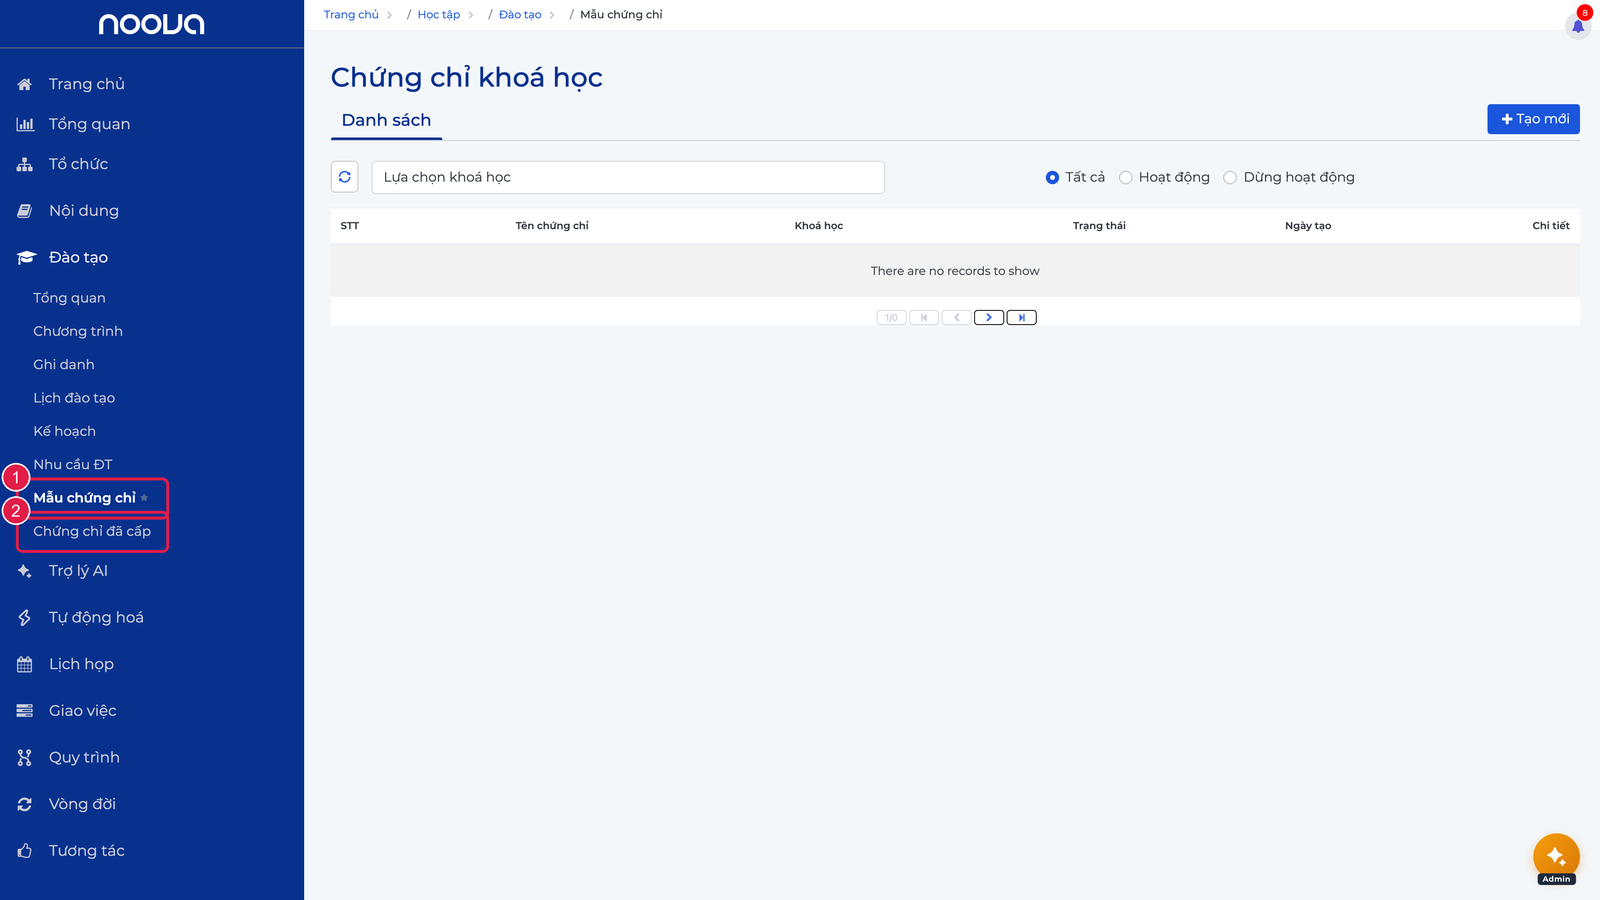Jump to the last page of results
1600x900 pixels.
pyautogui.click(x=1021, y=318)
